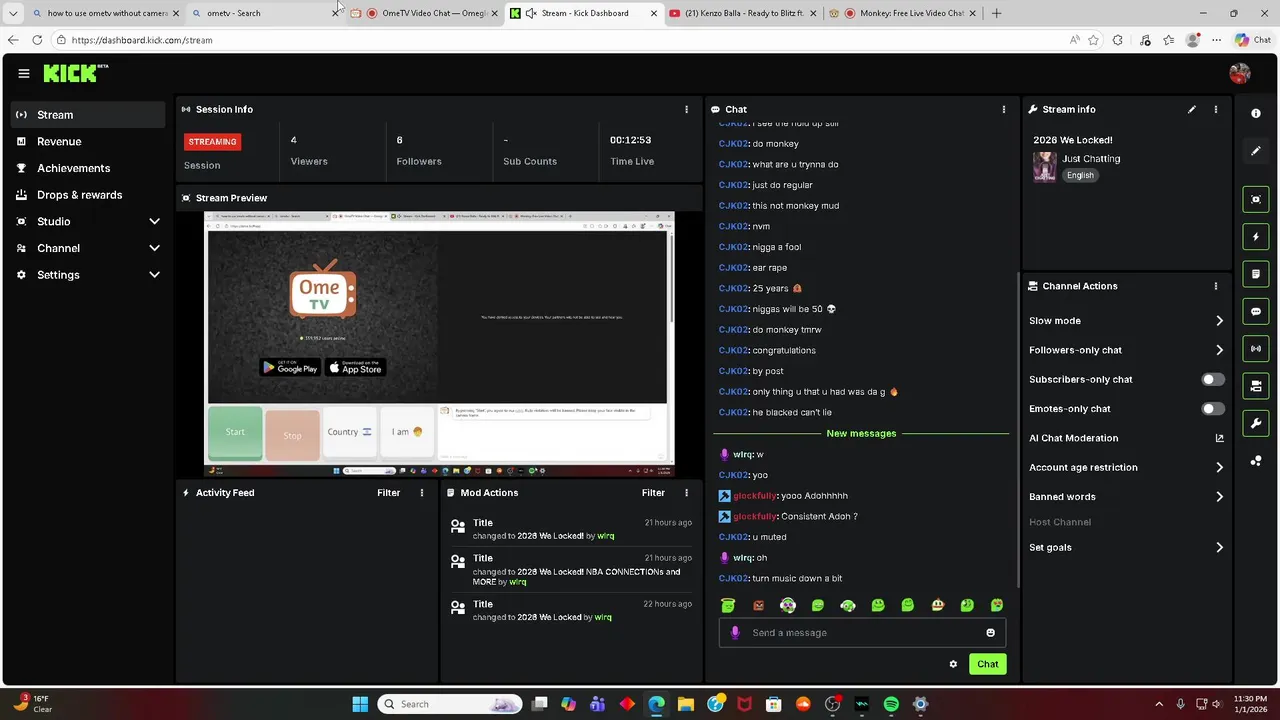Open Banned words settings arrow
This screenshot has height=720, width=1280.
[1219, 497]
